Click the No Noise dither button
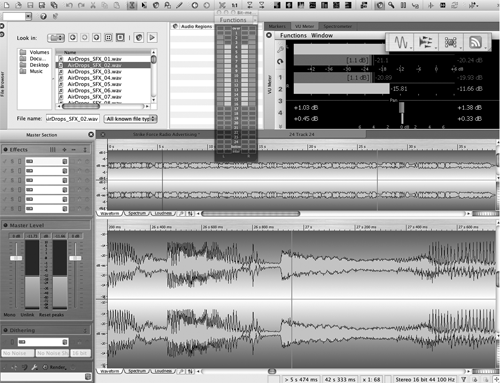 [17, 353]
